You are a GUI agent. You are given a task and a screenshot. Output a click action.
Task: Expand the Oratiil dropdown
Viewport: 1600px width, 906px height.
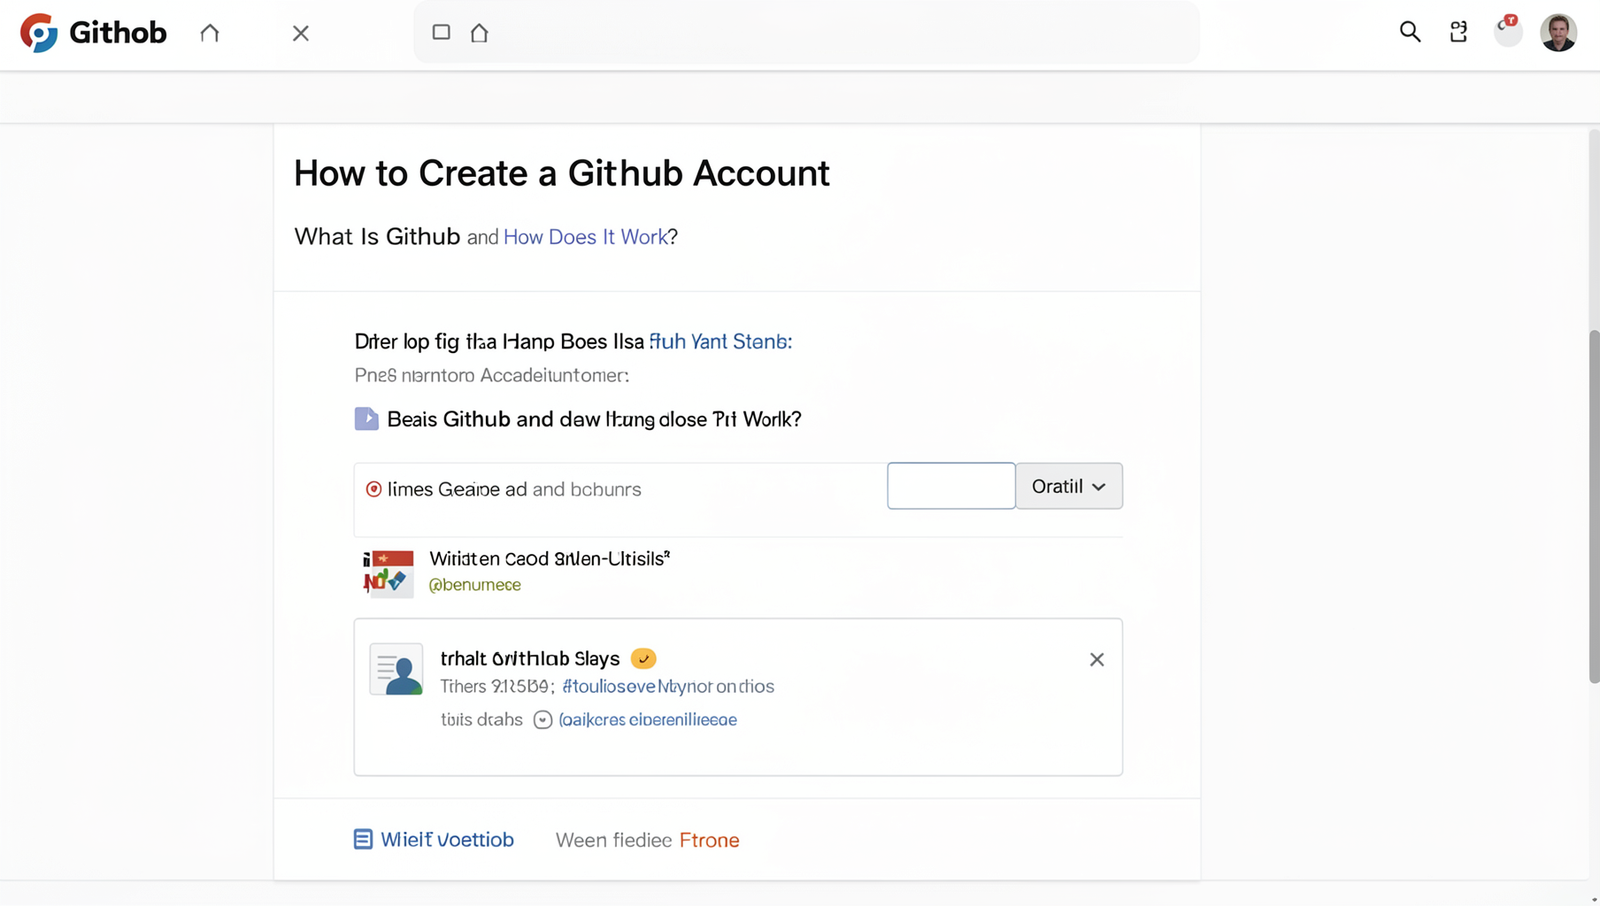tap(1069, 486)
